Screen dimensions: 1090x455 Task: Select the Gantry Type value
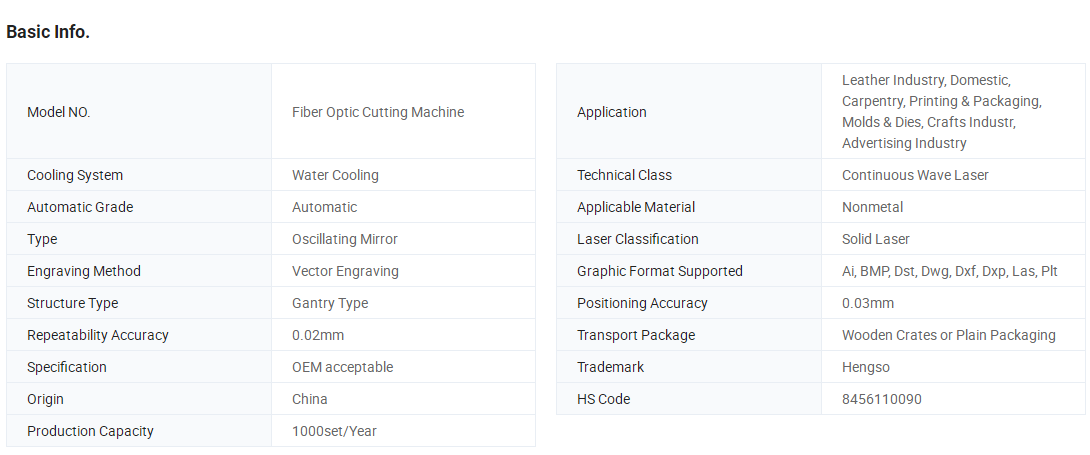tap(330, 303)
